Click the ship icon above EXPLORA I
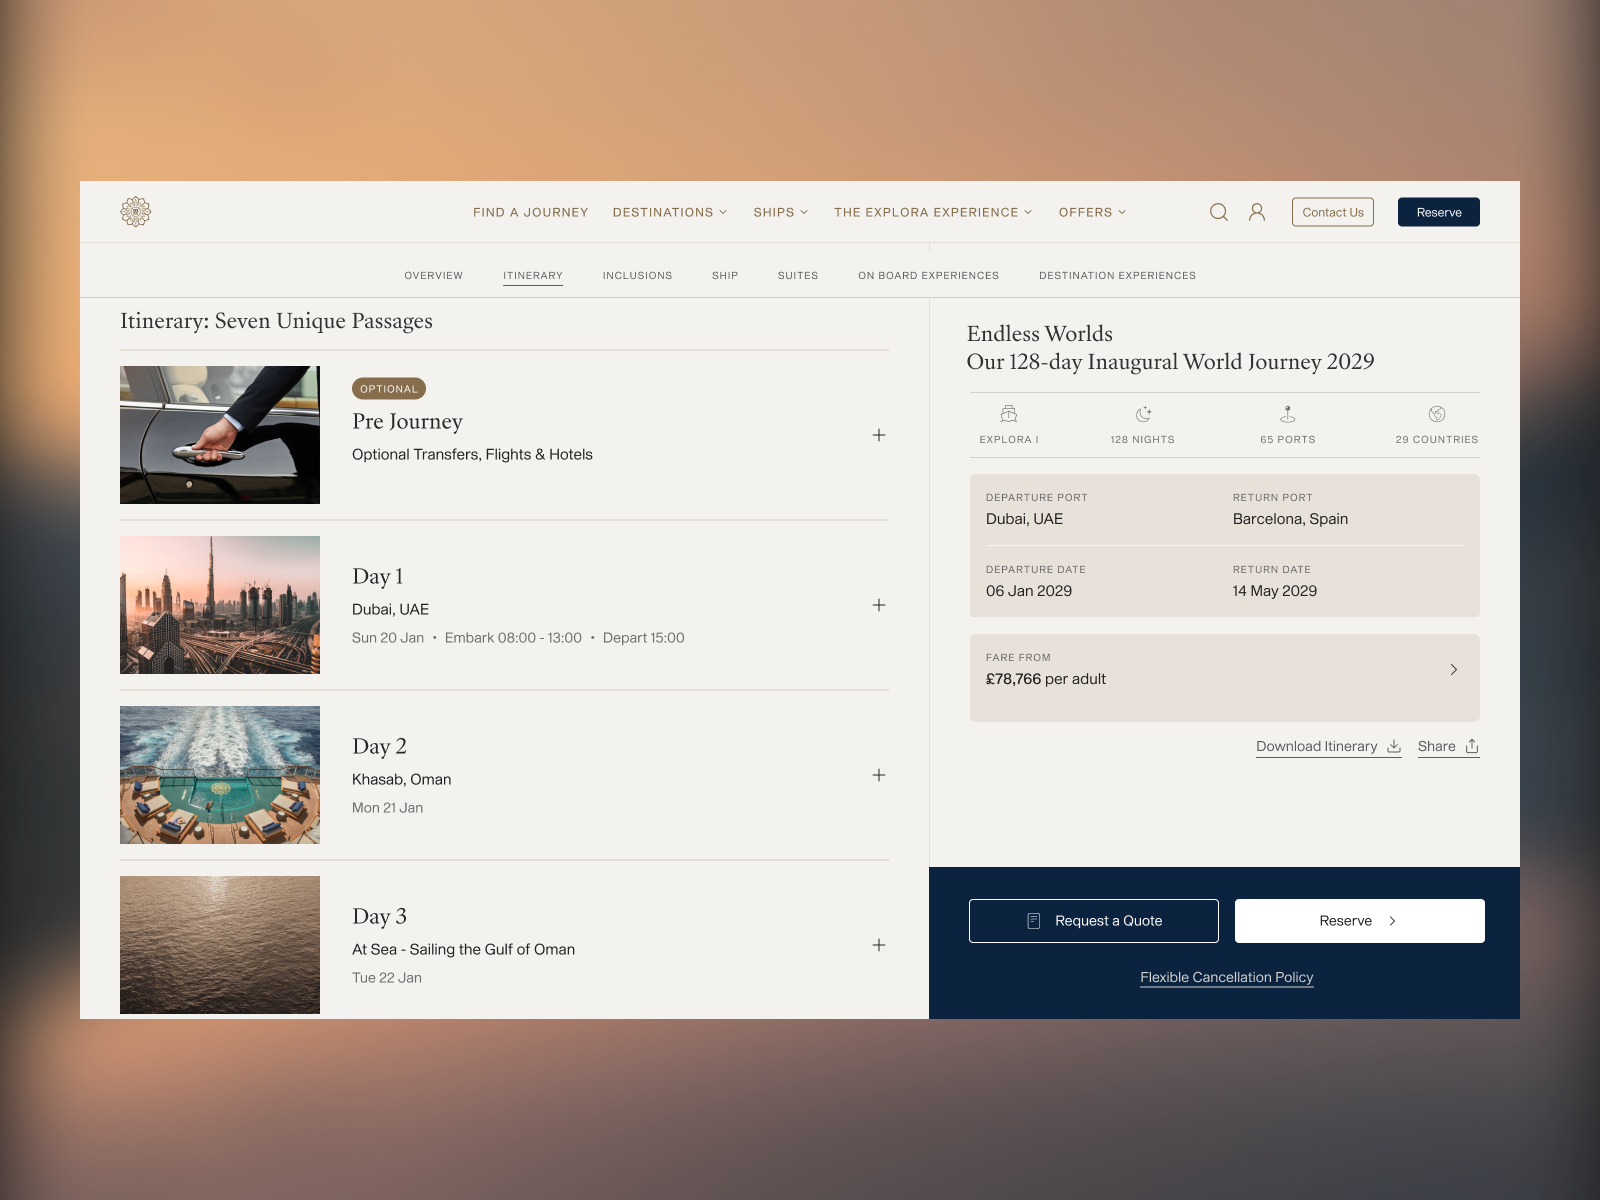Image resolution: width=1600 pixels, height=1200 pixels. pyautogui.click(x=1008, y=413)
